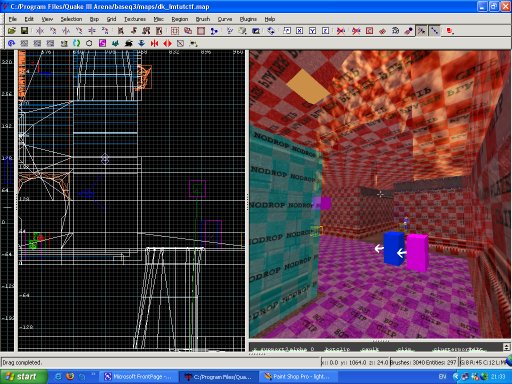The image size is (512, 384).
Task: Click the Select Partial Tall icon
Action: pyautogui.click(x=146, y=31)
